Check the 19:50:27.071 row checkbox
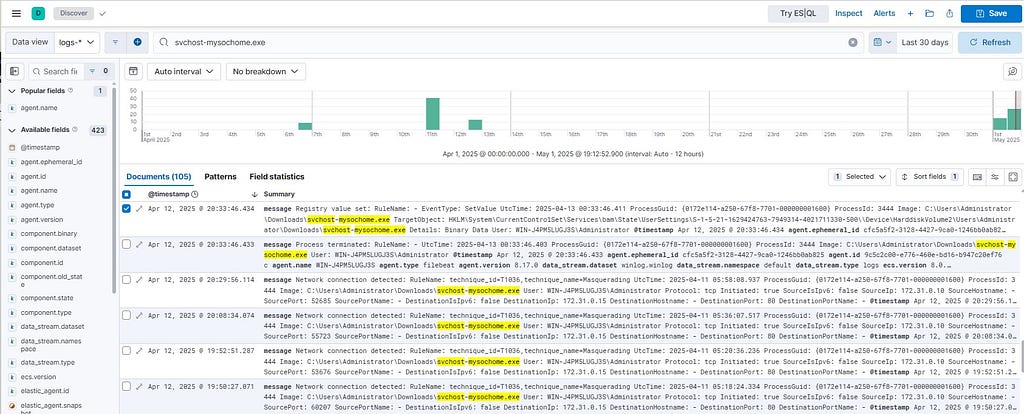 127,386
